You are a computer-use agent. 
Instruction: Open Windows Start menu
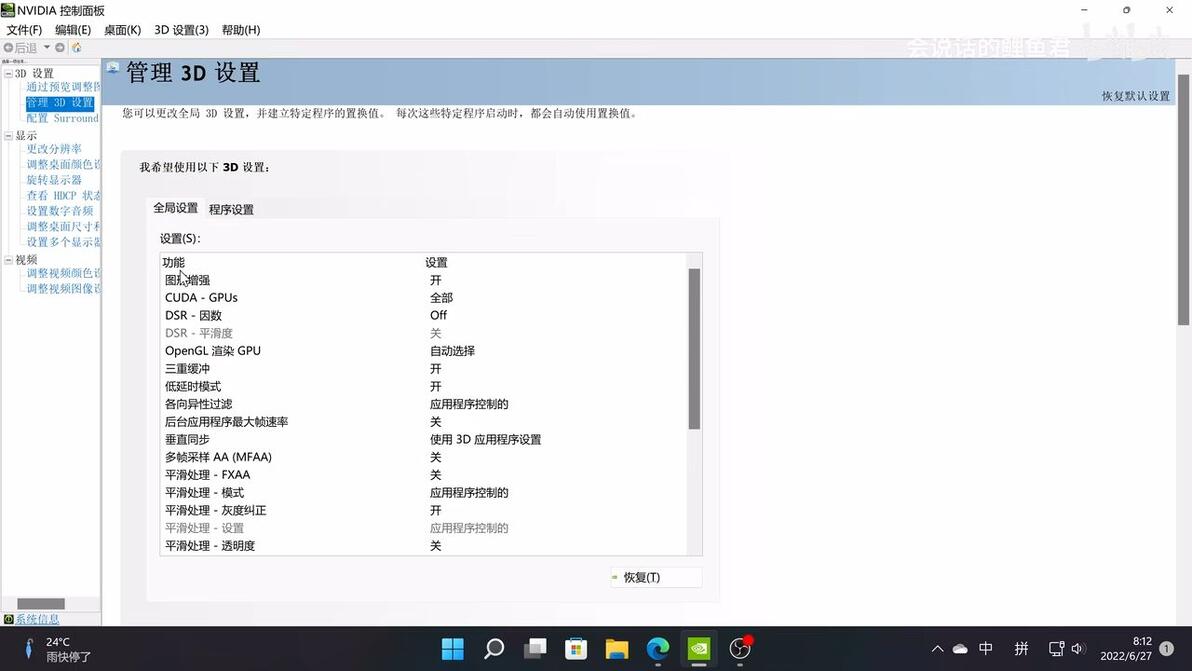pos(452,648)
